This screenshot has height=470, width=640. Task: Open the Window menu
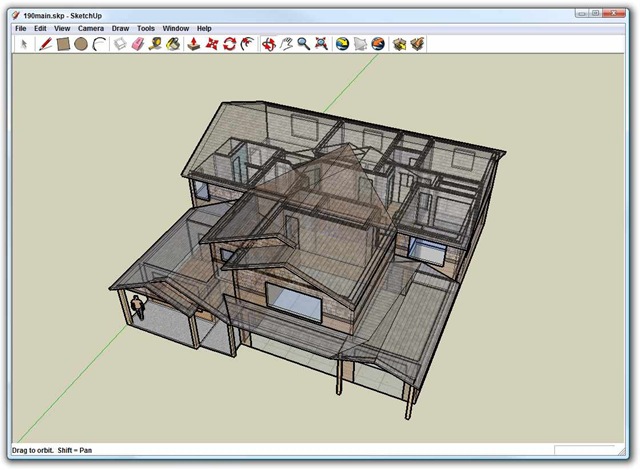click(175, 28)
